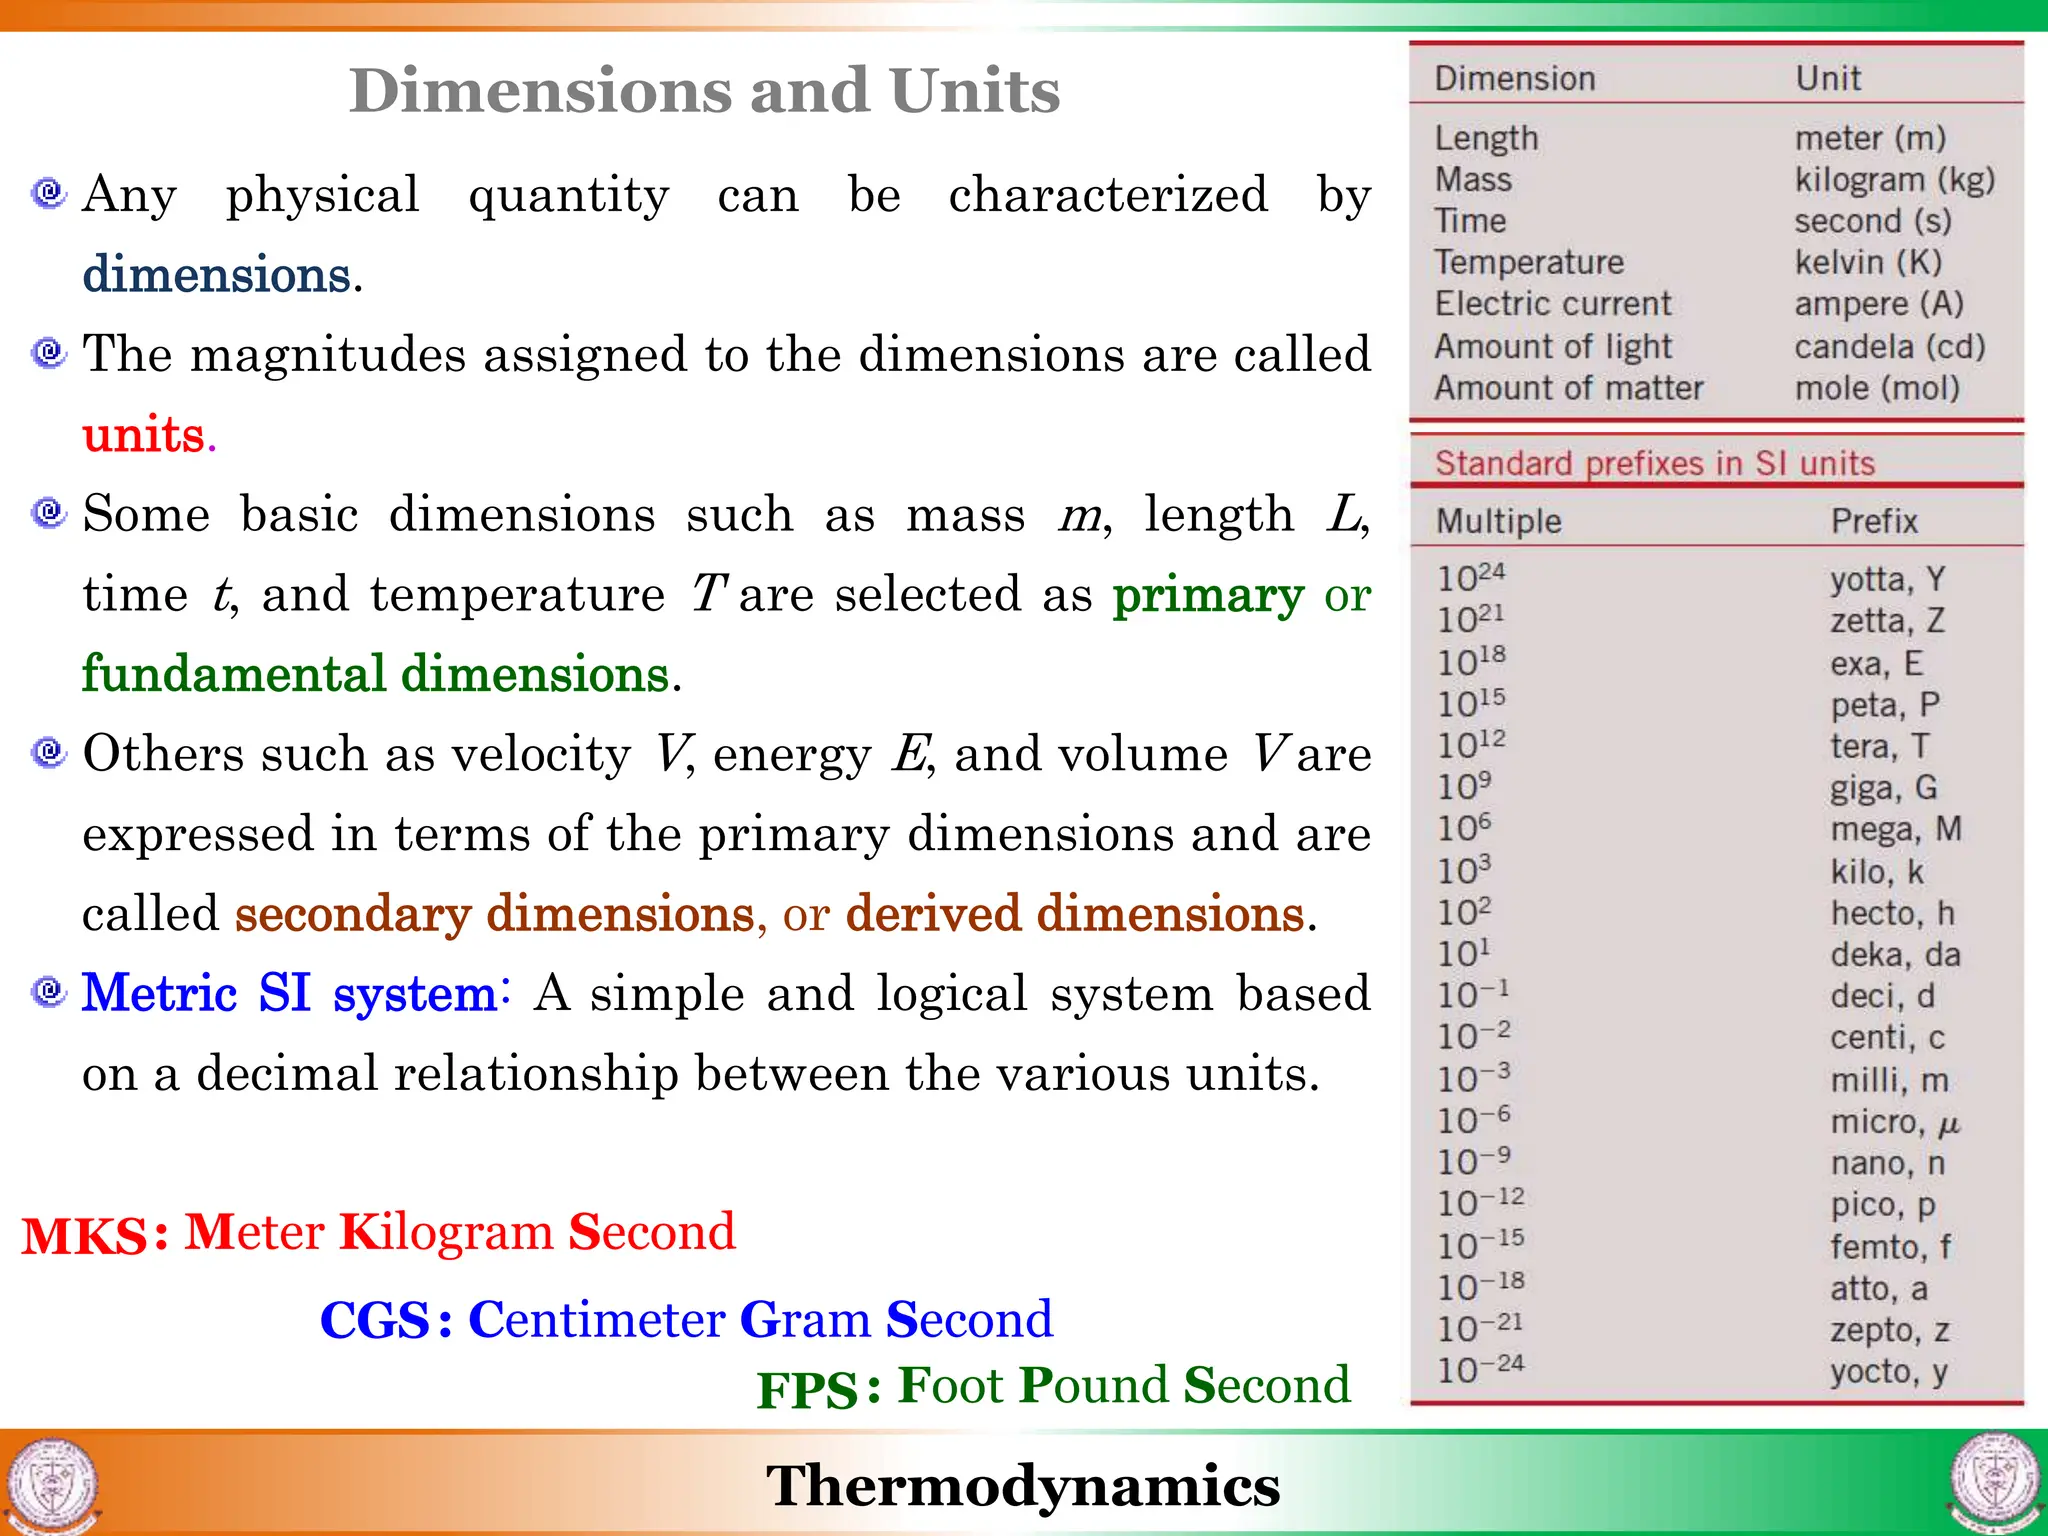Click the 'centi, c' prefix entry

1887,1038
